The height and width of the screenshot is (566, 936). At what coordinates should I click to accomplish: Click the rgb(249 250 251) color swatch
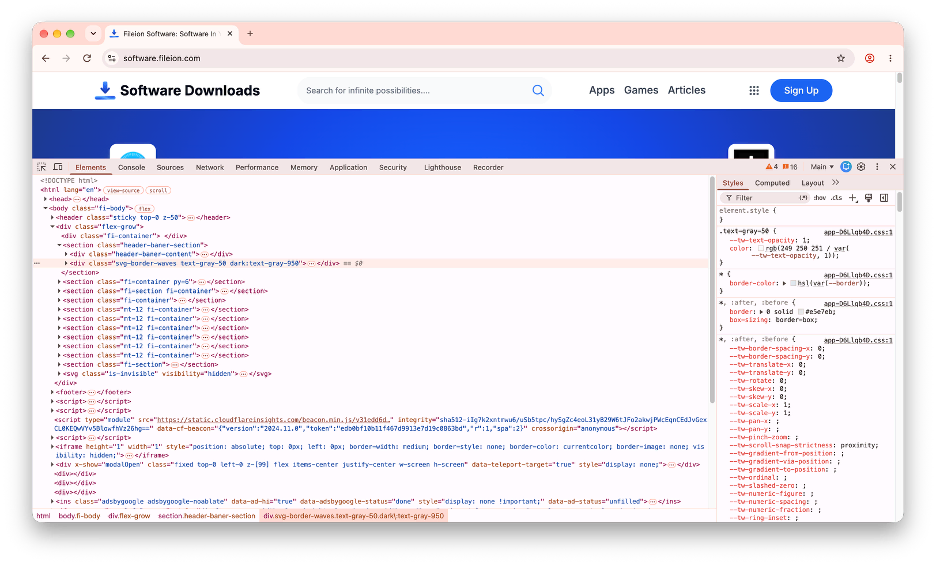[x=761, y=248]
